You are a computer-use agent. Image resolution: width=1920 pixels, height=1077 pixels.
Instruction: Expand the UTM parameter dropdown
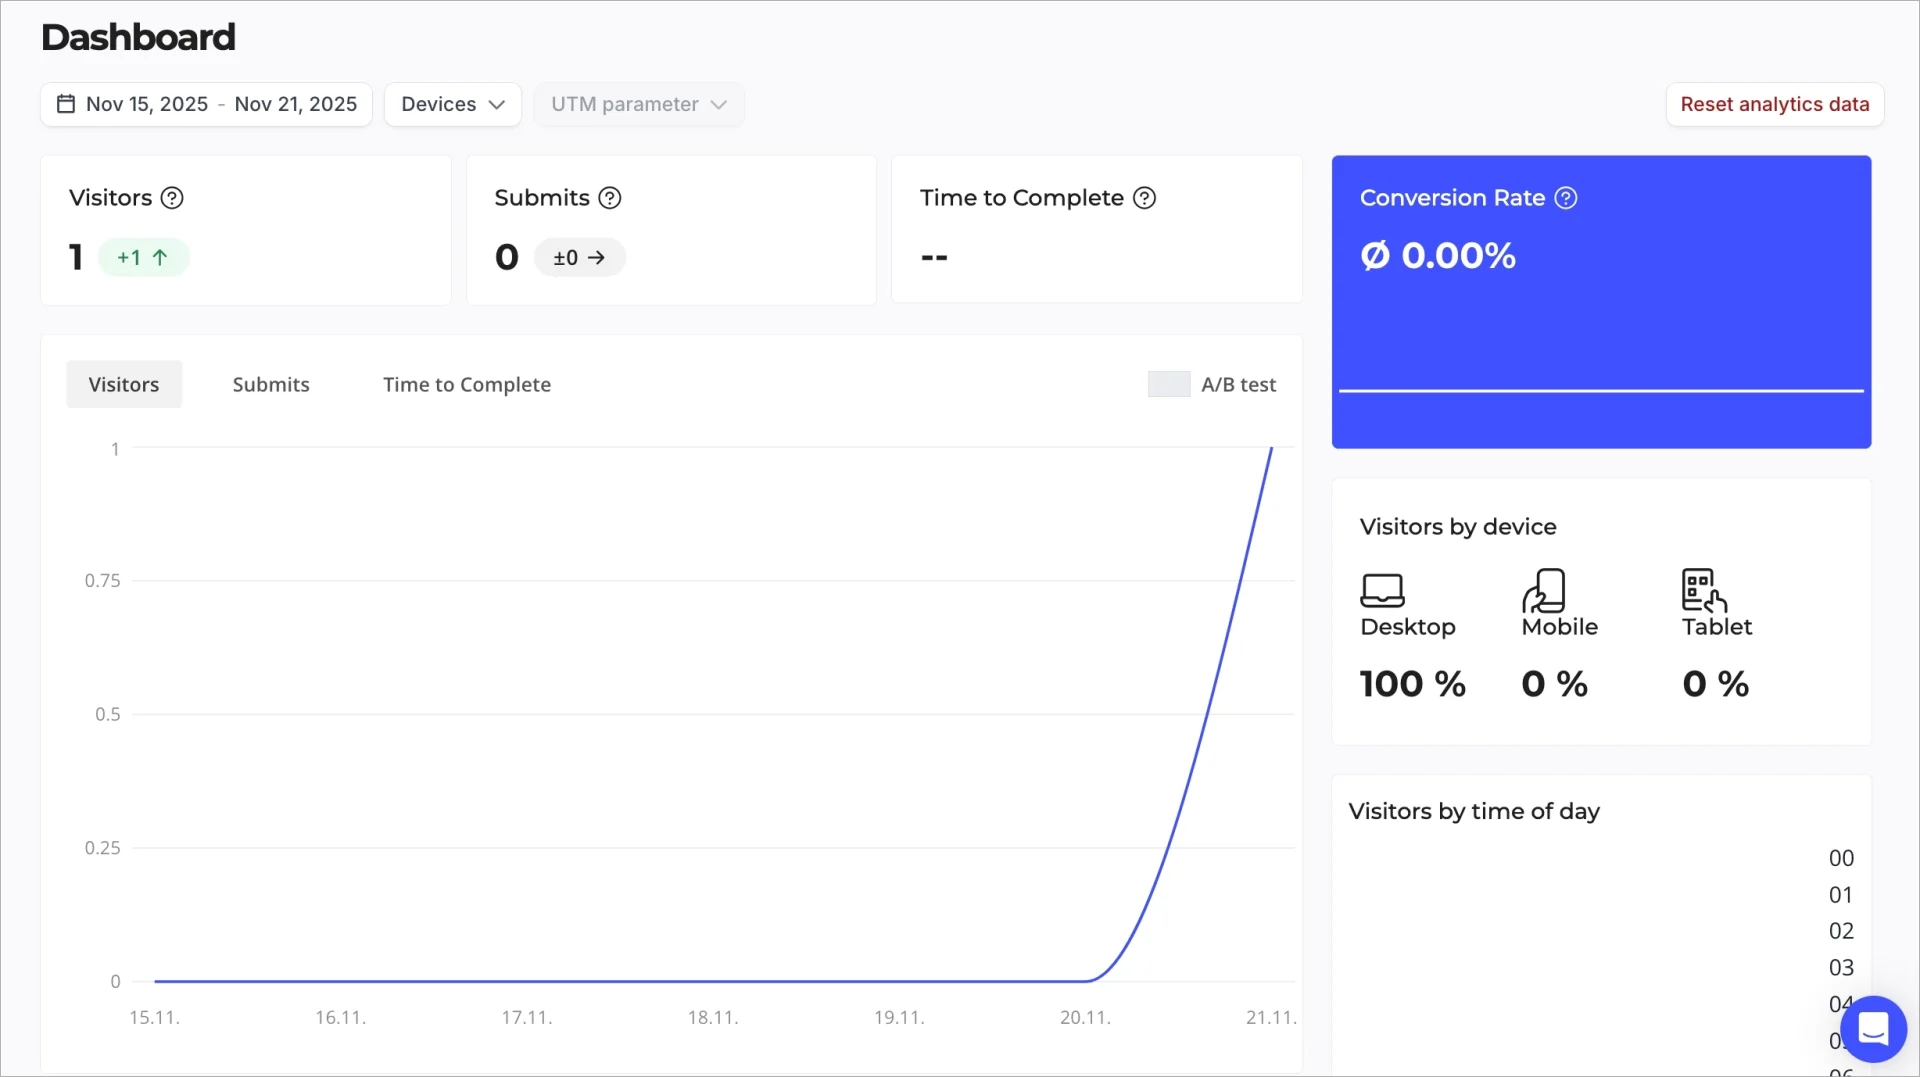click(x=639, y=104)
